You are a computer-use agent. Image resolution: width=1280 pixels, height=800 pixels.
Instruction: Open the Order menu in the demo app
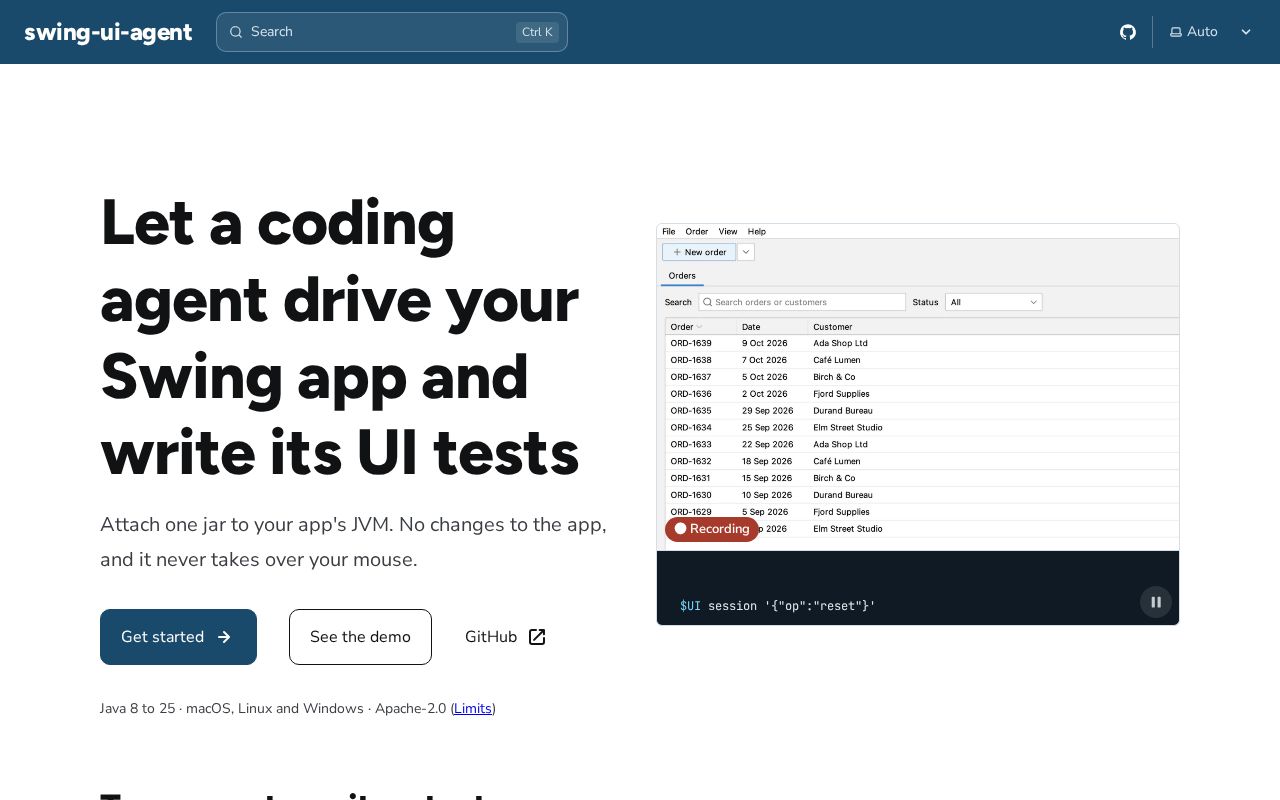(697, 231)
